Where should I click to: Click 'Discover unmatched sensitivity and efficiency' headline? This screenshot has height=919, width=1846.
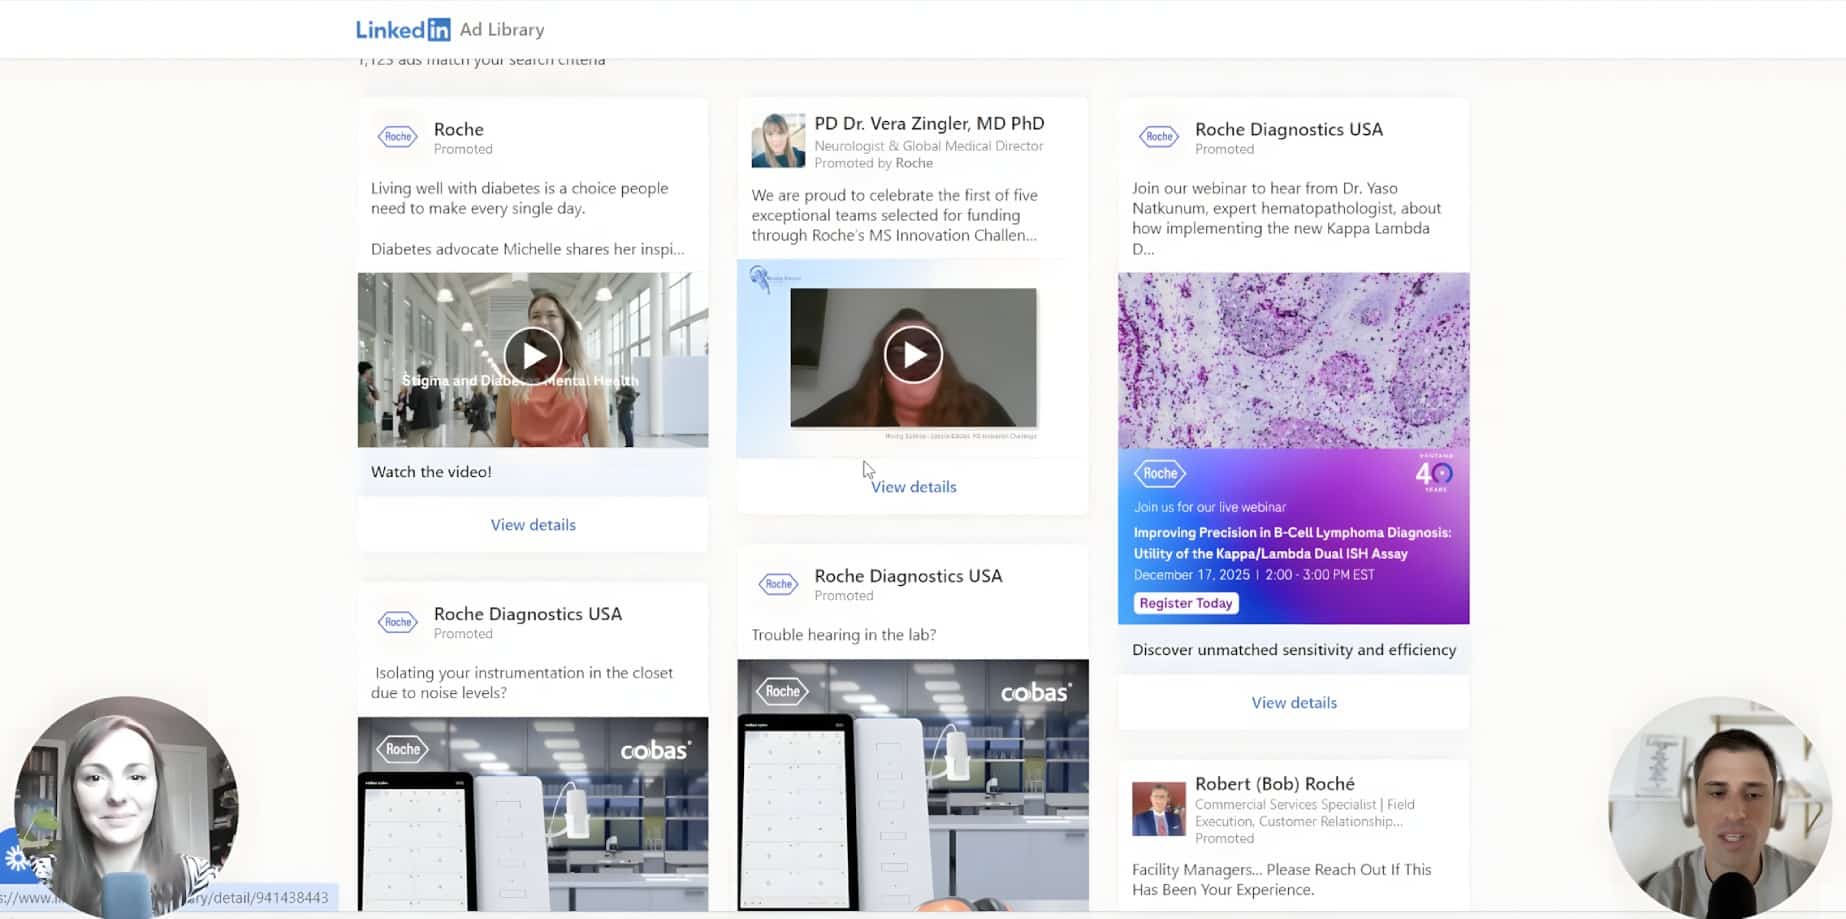tap(1293, 650)
